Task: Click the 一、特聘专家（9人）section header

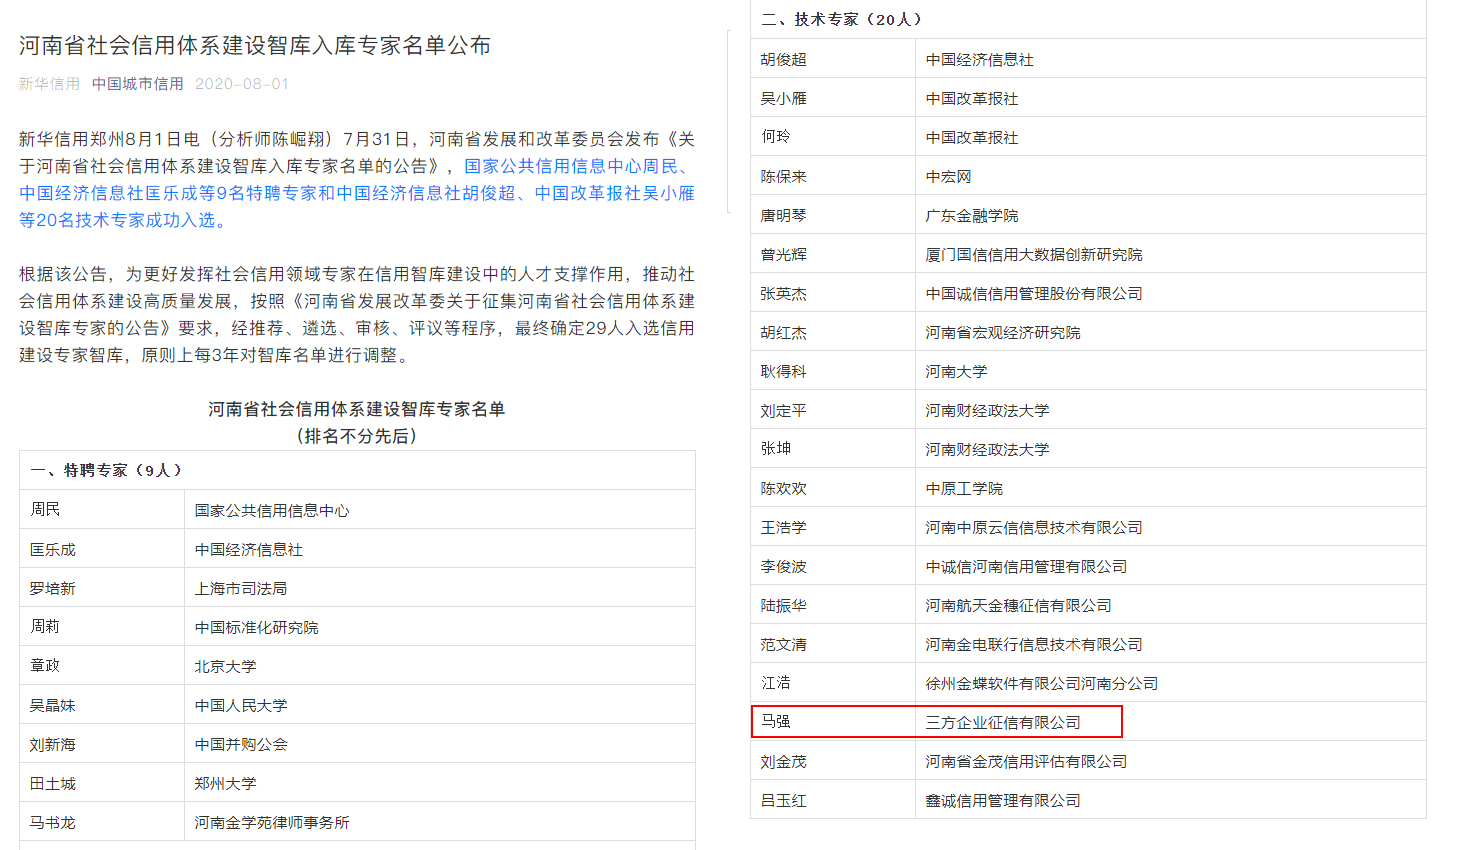Action: tap(107, 470)
